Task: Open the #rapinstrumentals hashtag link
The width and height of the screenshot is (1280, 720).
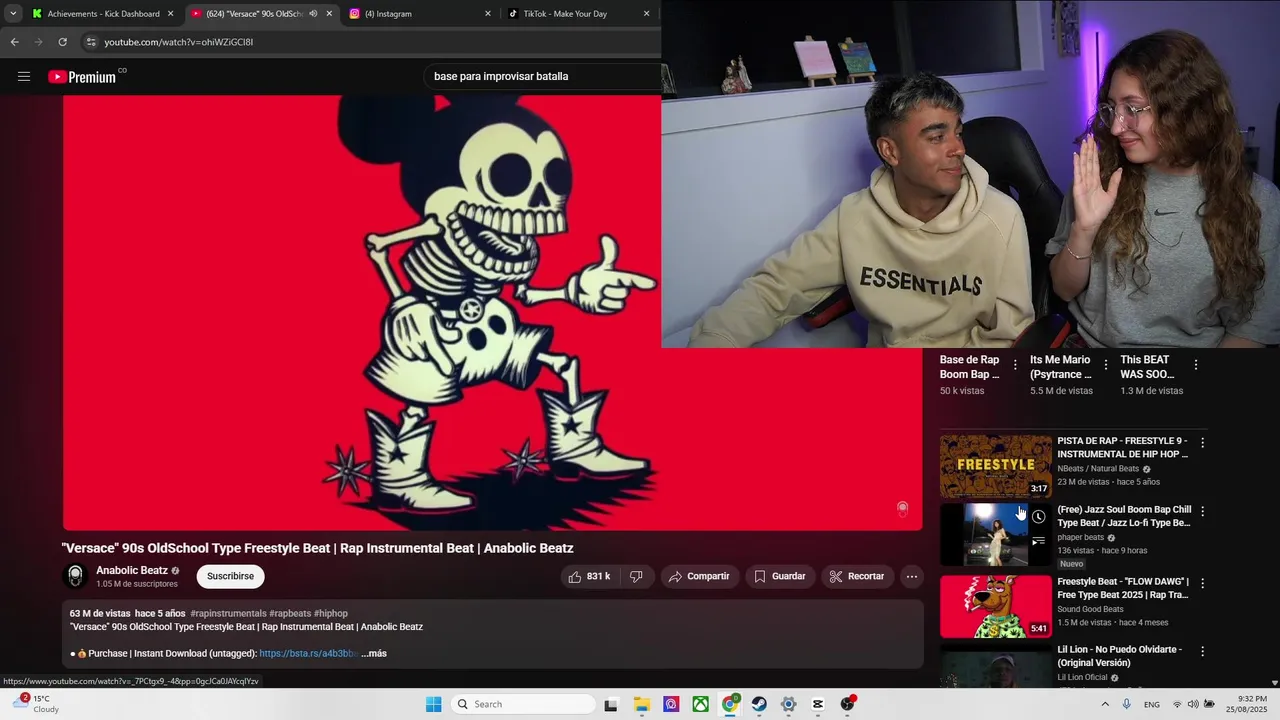Action: point(228,613)
